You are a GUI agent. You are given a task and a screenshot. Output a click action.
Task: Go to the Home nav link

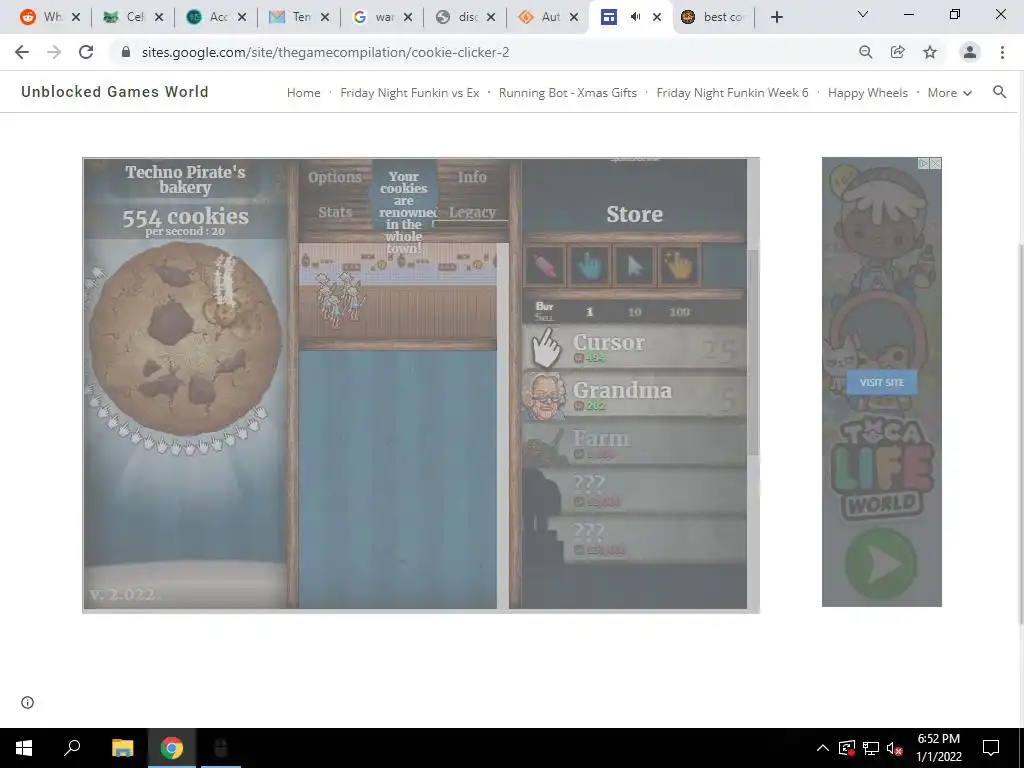[x=304, y=93]
